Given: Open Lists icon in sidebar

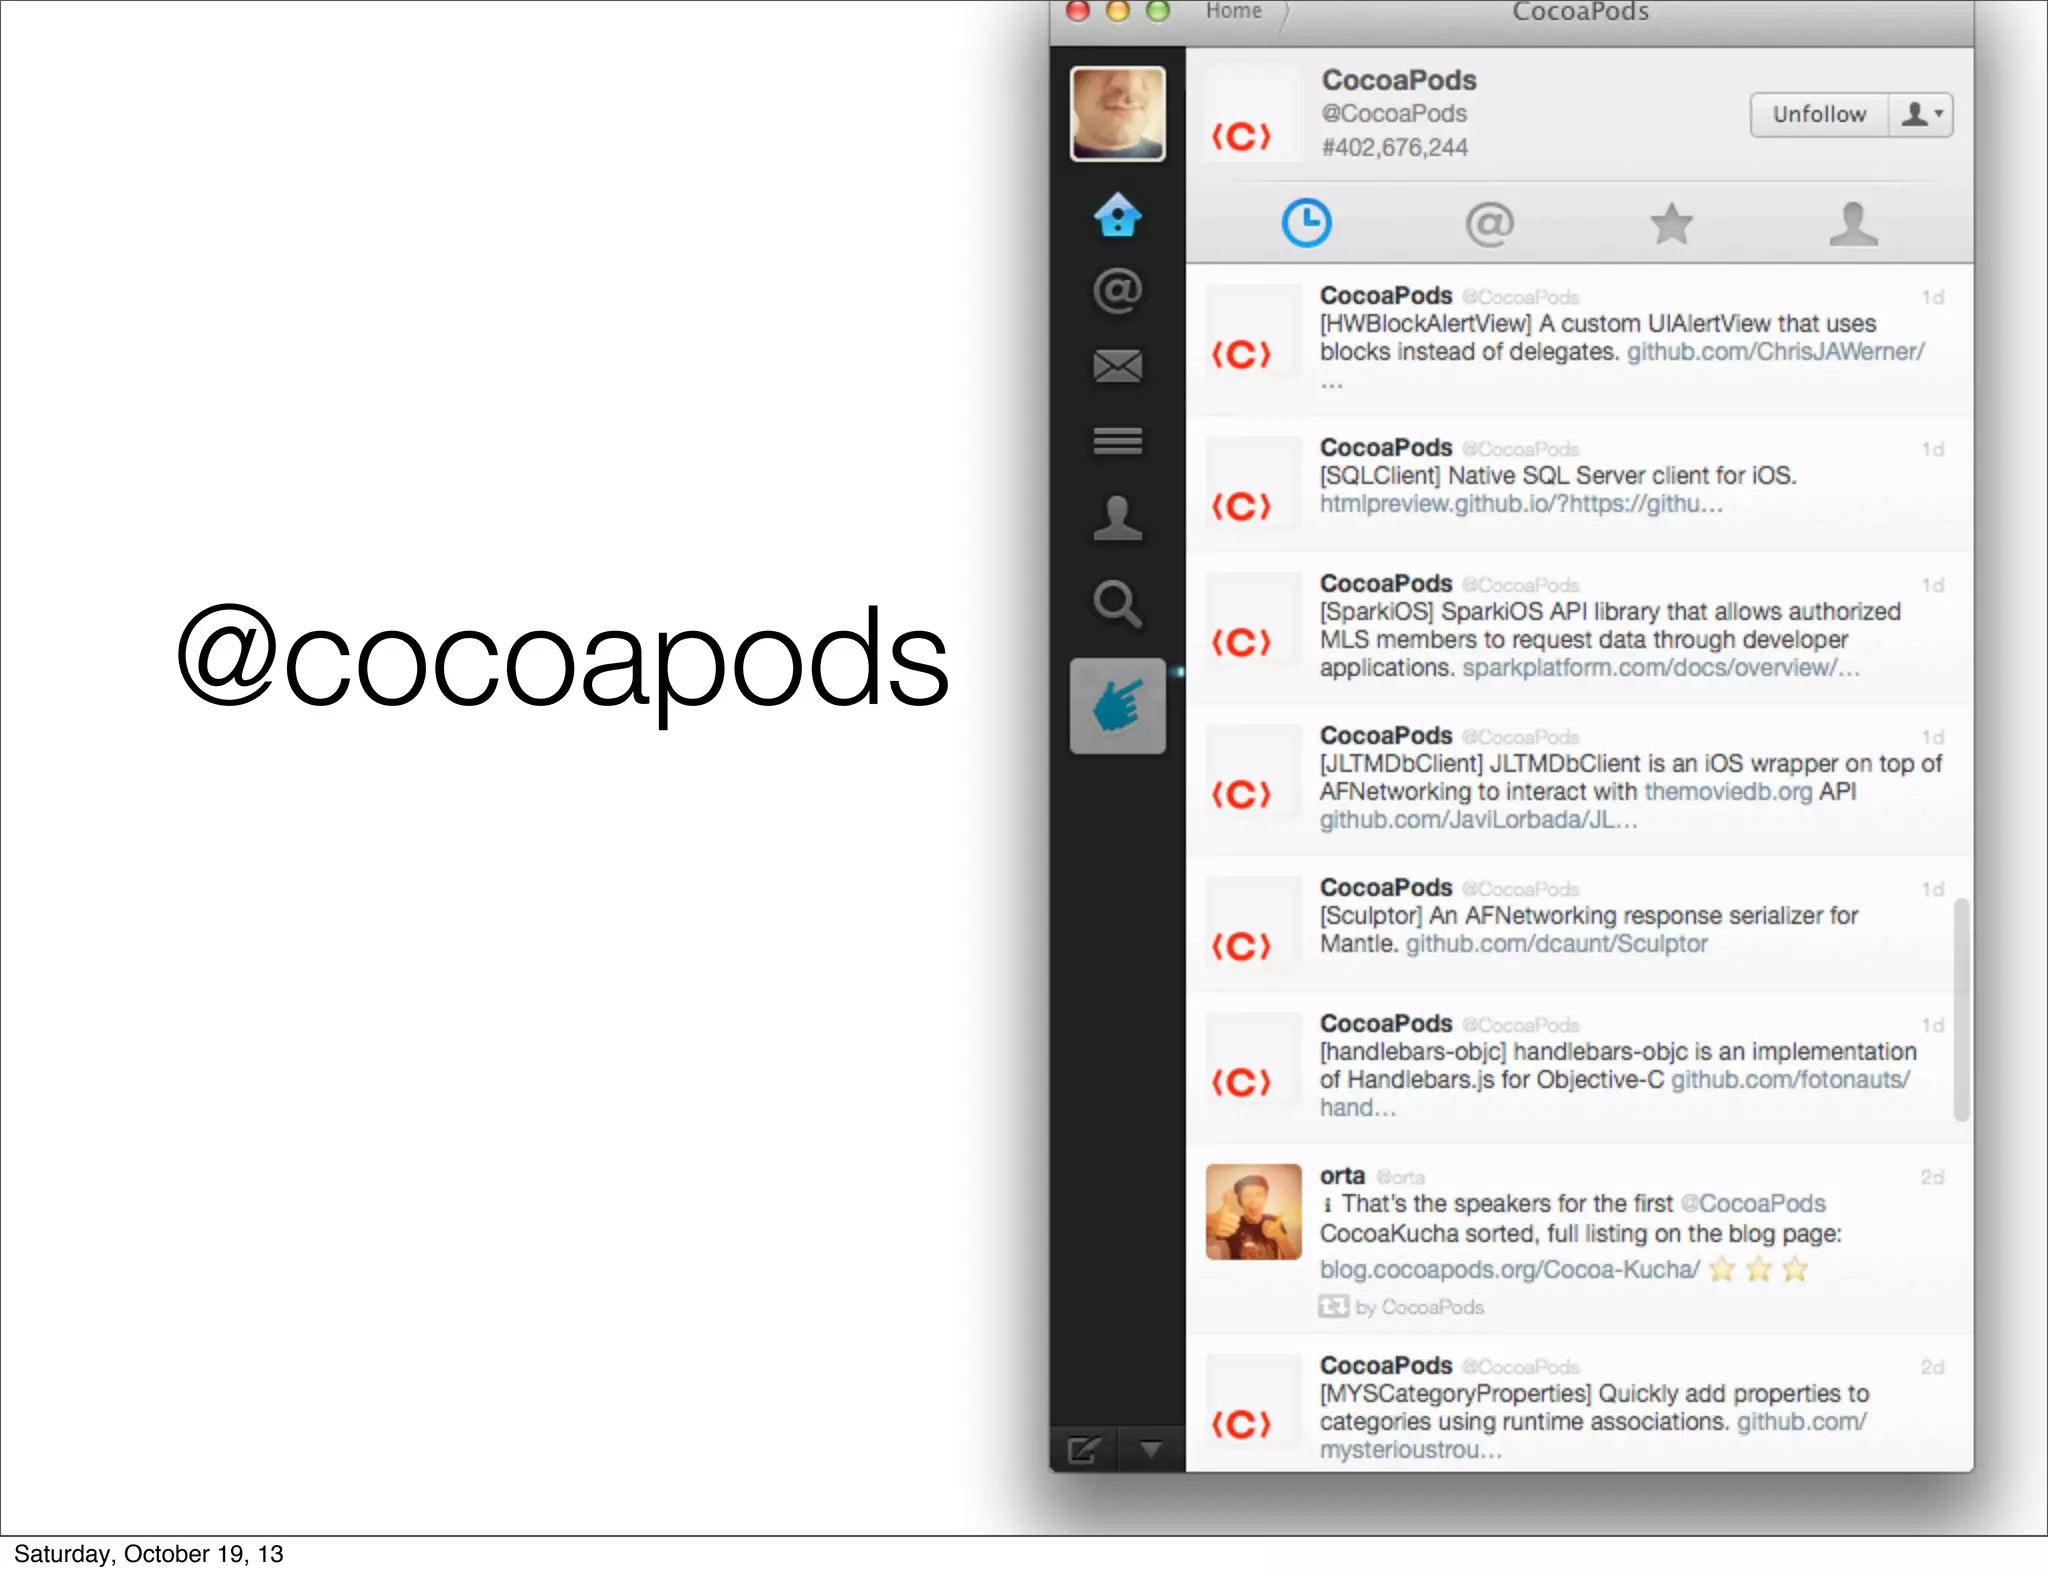Looking at the screenshot, I should coord(1117,441).
